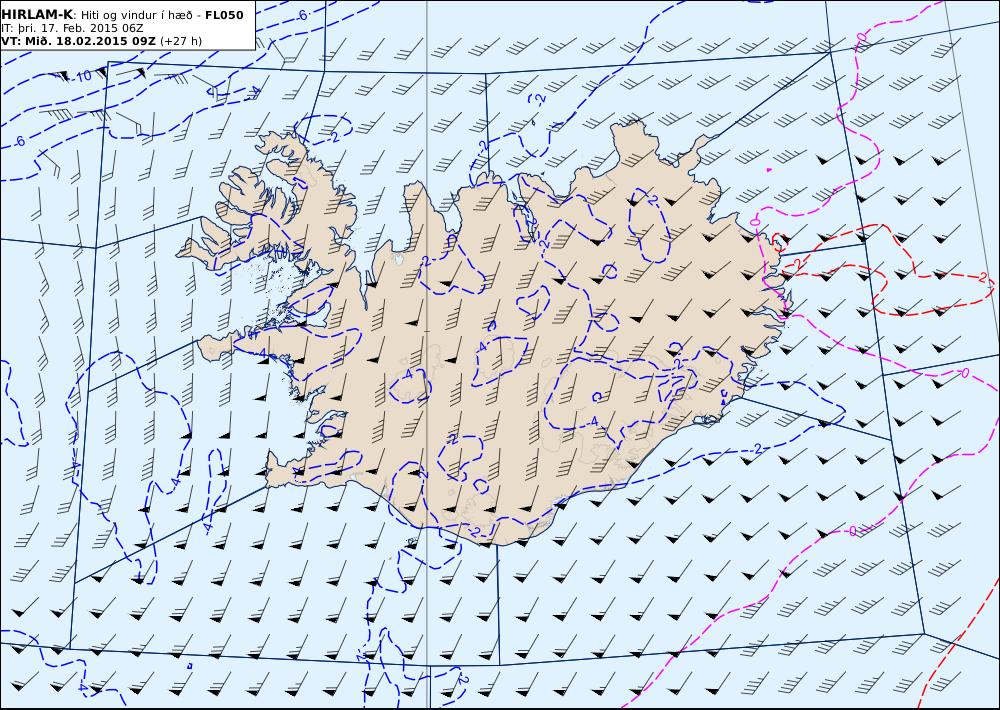Select the FL050 flight level label
The width and height of the screenshot is (1000, 710).
(x=224, y=15)
